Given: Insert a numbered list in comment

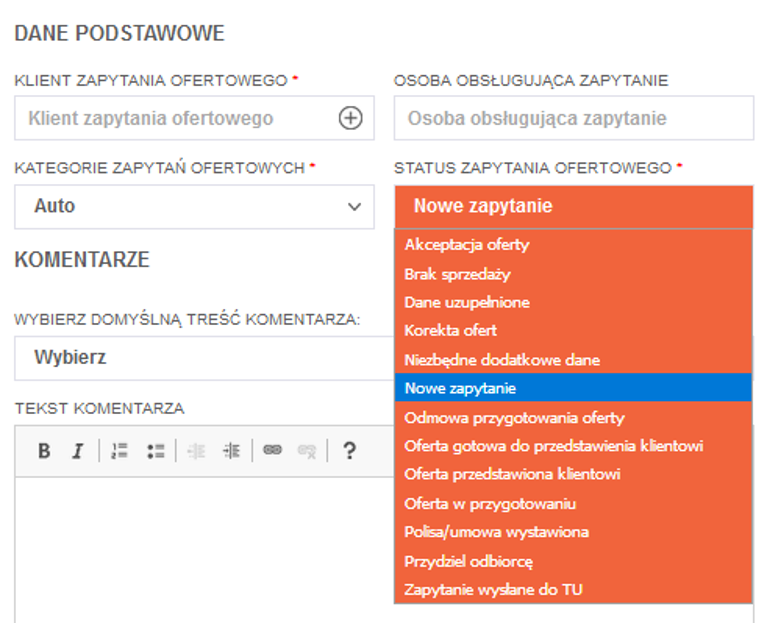Looking at the screenshot, I should [x=120, y=451].
